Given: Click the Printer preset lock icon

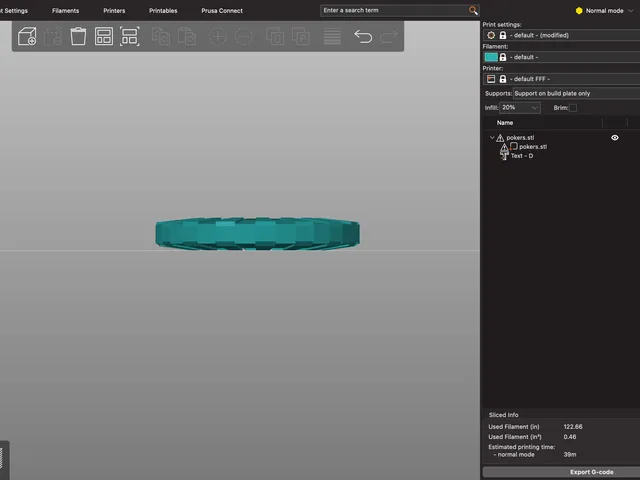Looking at the screenshot, I should [x=503, y=79].
